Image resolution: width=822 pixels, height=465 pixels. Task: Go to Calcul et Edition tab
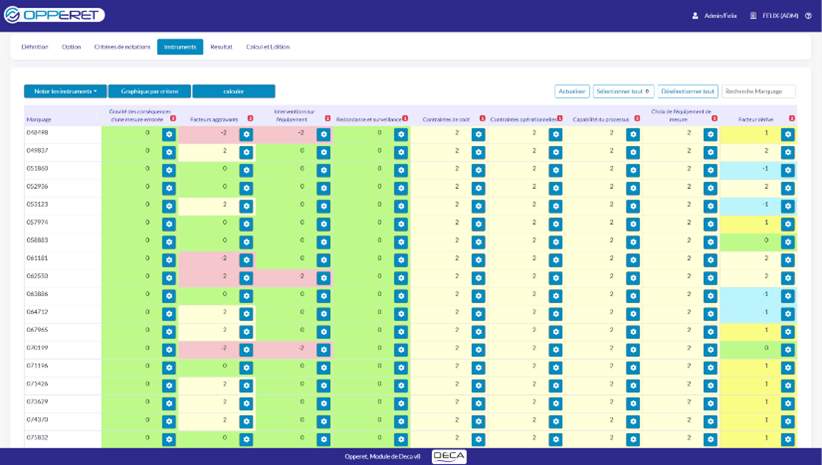pyautogui.click(x=268, y=47)
